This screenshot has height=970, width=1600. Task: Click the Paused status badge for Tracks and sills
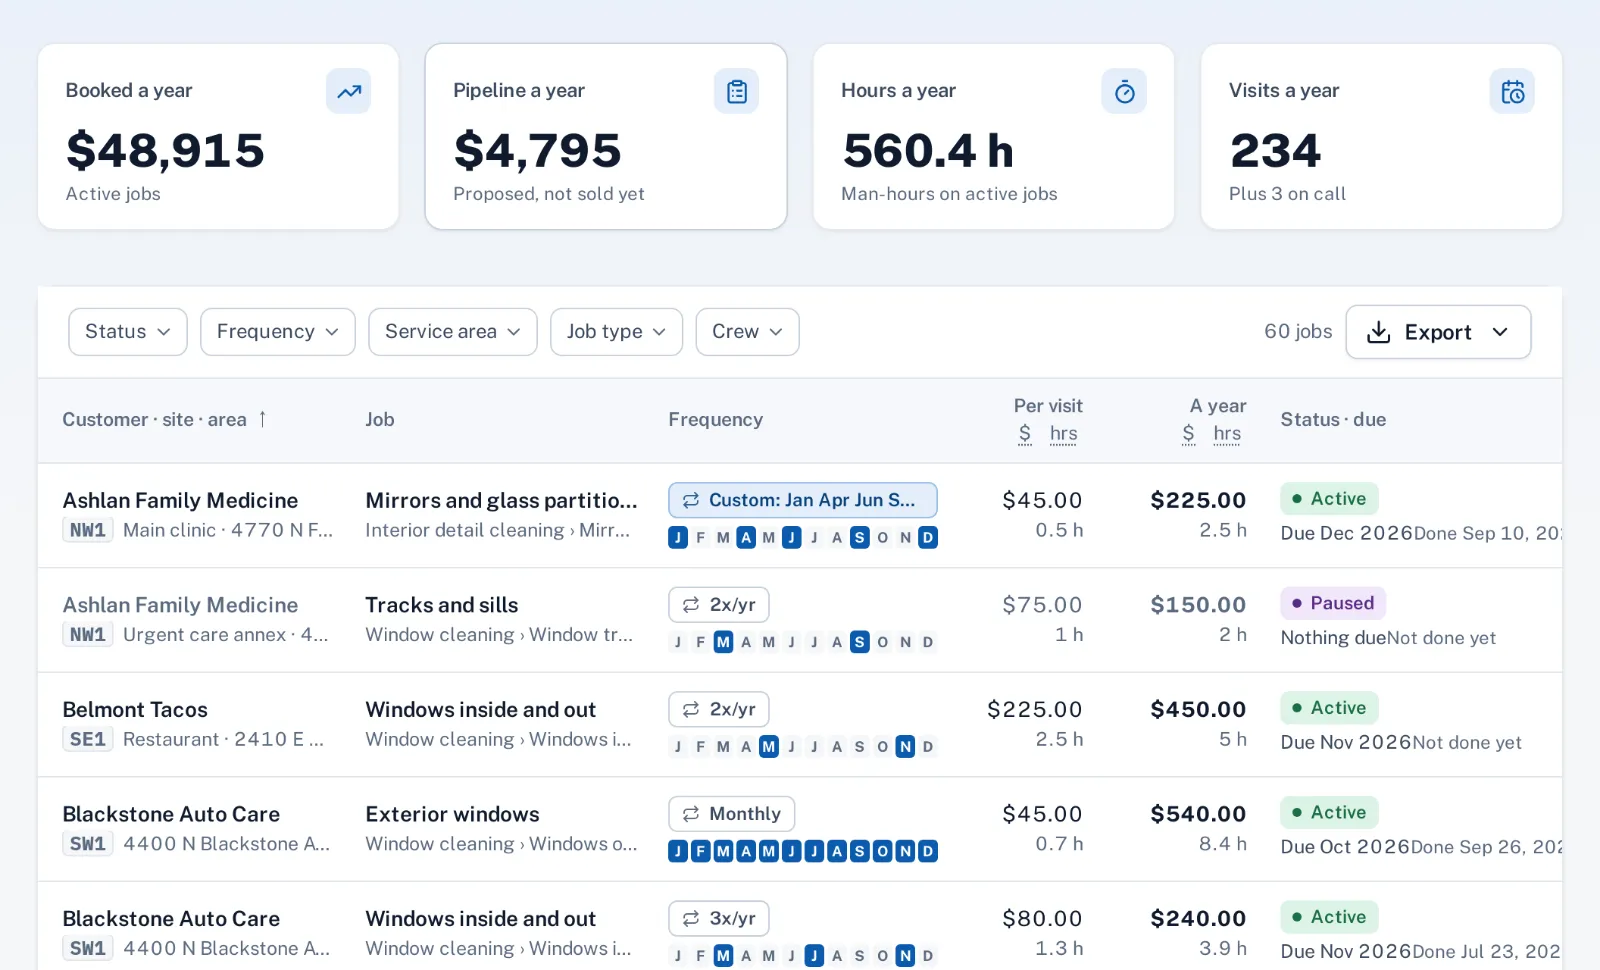(x=1333, y=603)
